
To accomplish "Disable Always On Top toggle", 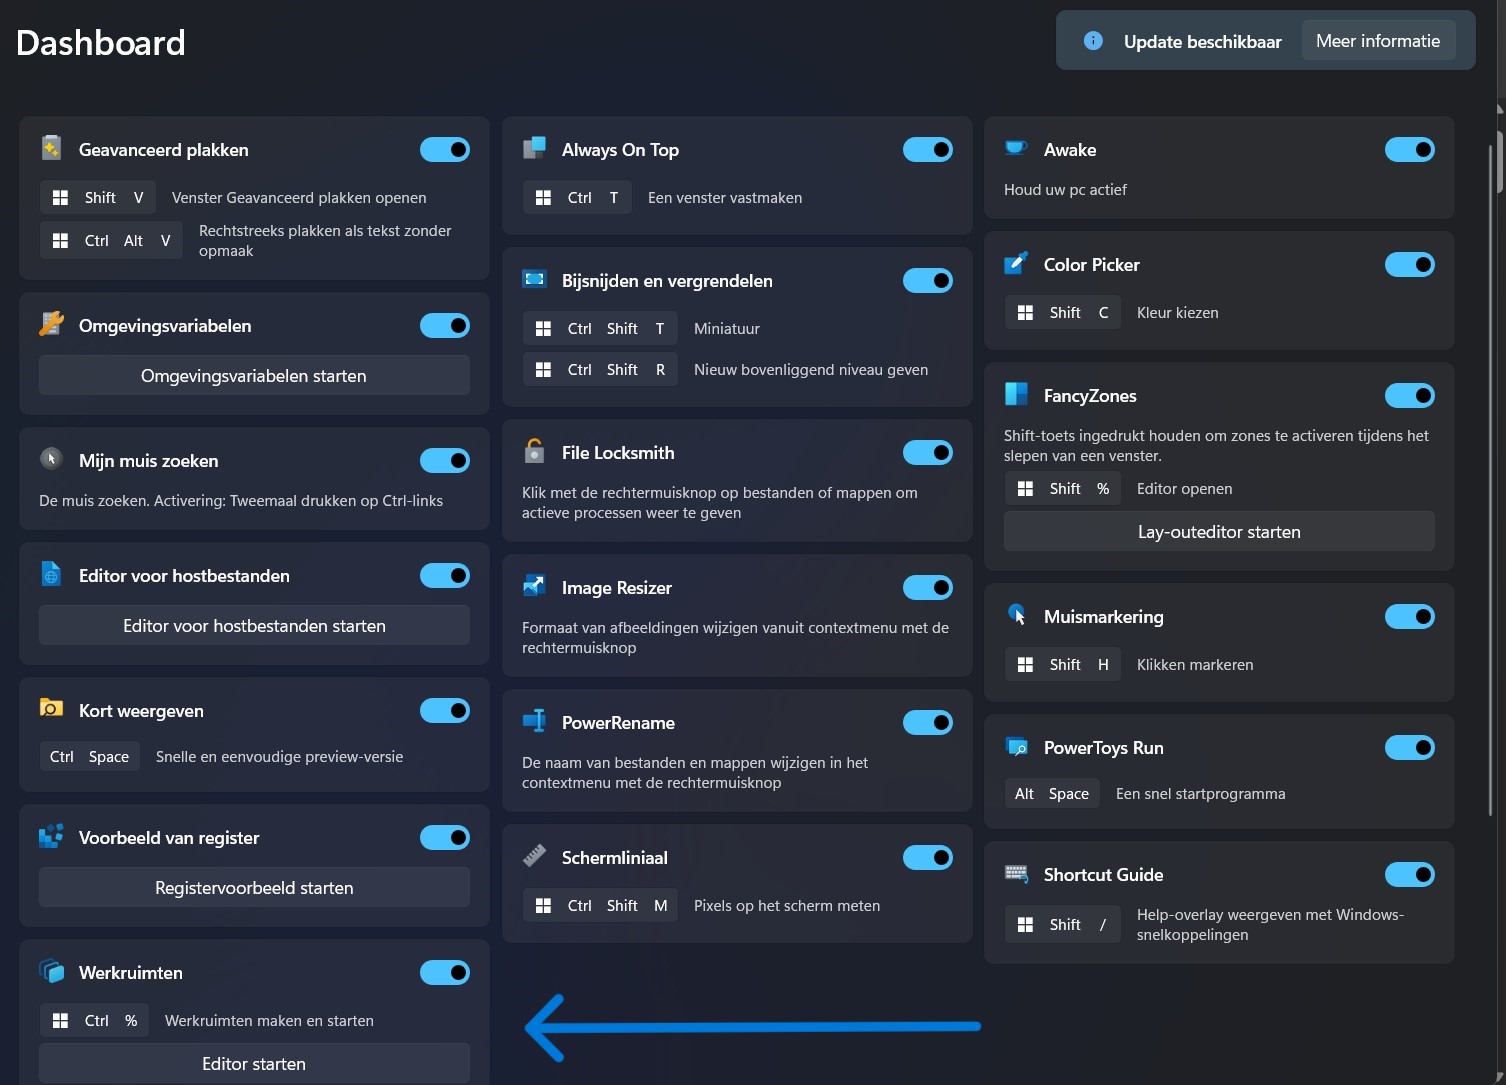I will [x=928, y=149].
